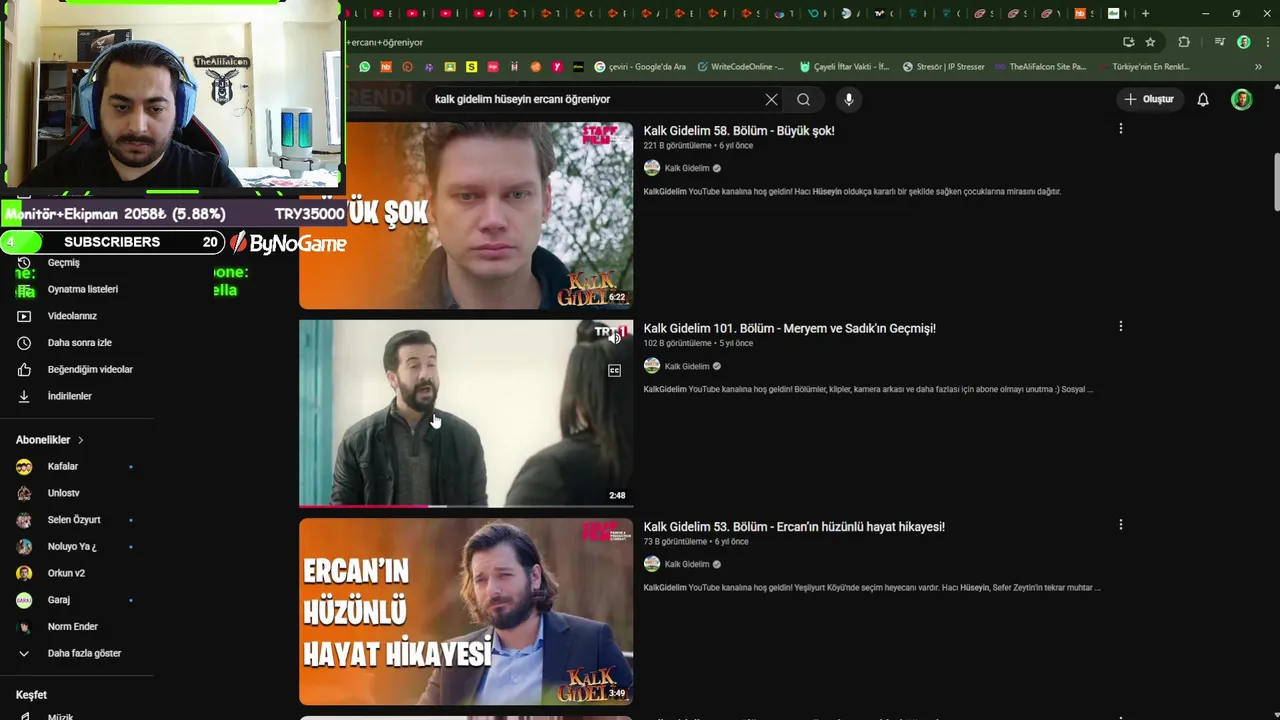
Task: Open YouTube notifications bell
Action: [x=1203, y=99]
